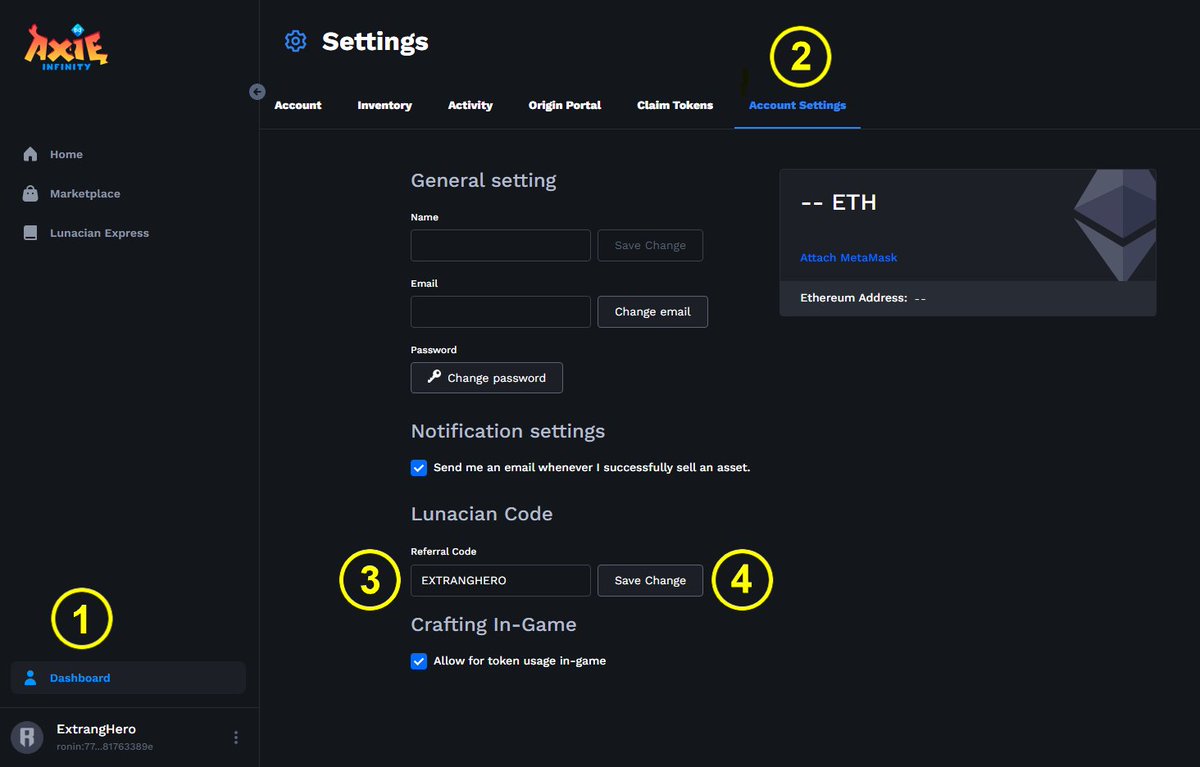Viewport: 1200px width, 767px height.
Task: Click the ronin wallet address text
Action: (x=105, y=746)
